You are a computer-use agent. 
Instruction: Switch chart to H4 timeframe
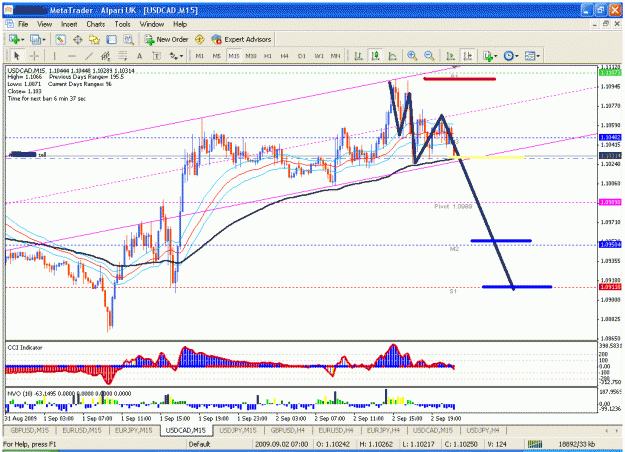[284, 56]
